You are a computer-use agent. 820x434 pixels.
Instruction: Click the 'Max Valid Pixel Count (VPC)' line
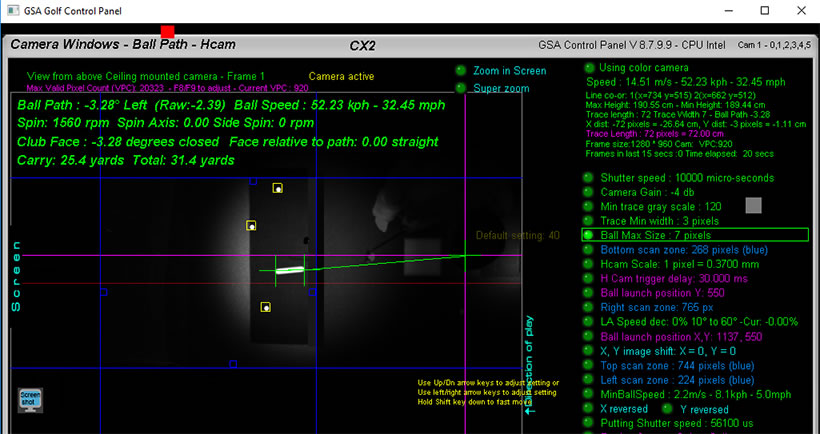(x=167, y=88)
